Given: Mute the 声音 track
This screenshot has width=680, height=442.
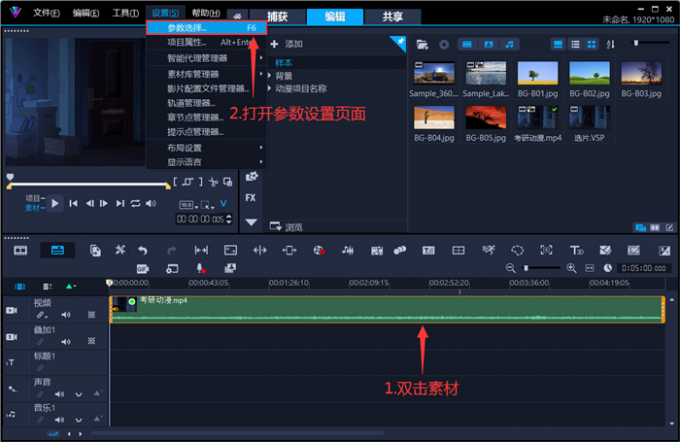Looking at the screenshot, I should (x=59, y=394).
